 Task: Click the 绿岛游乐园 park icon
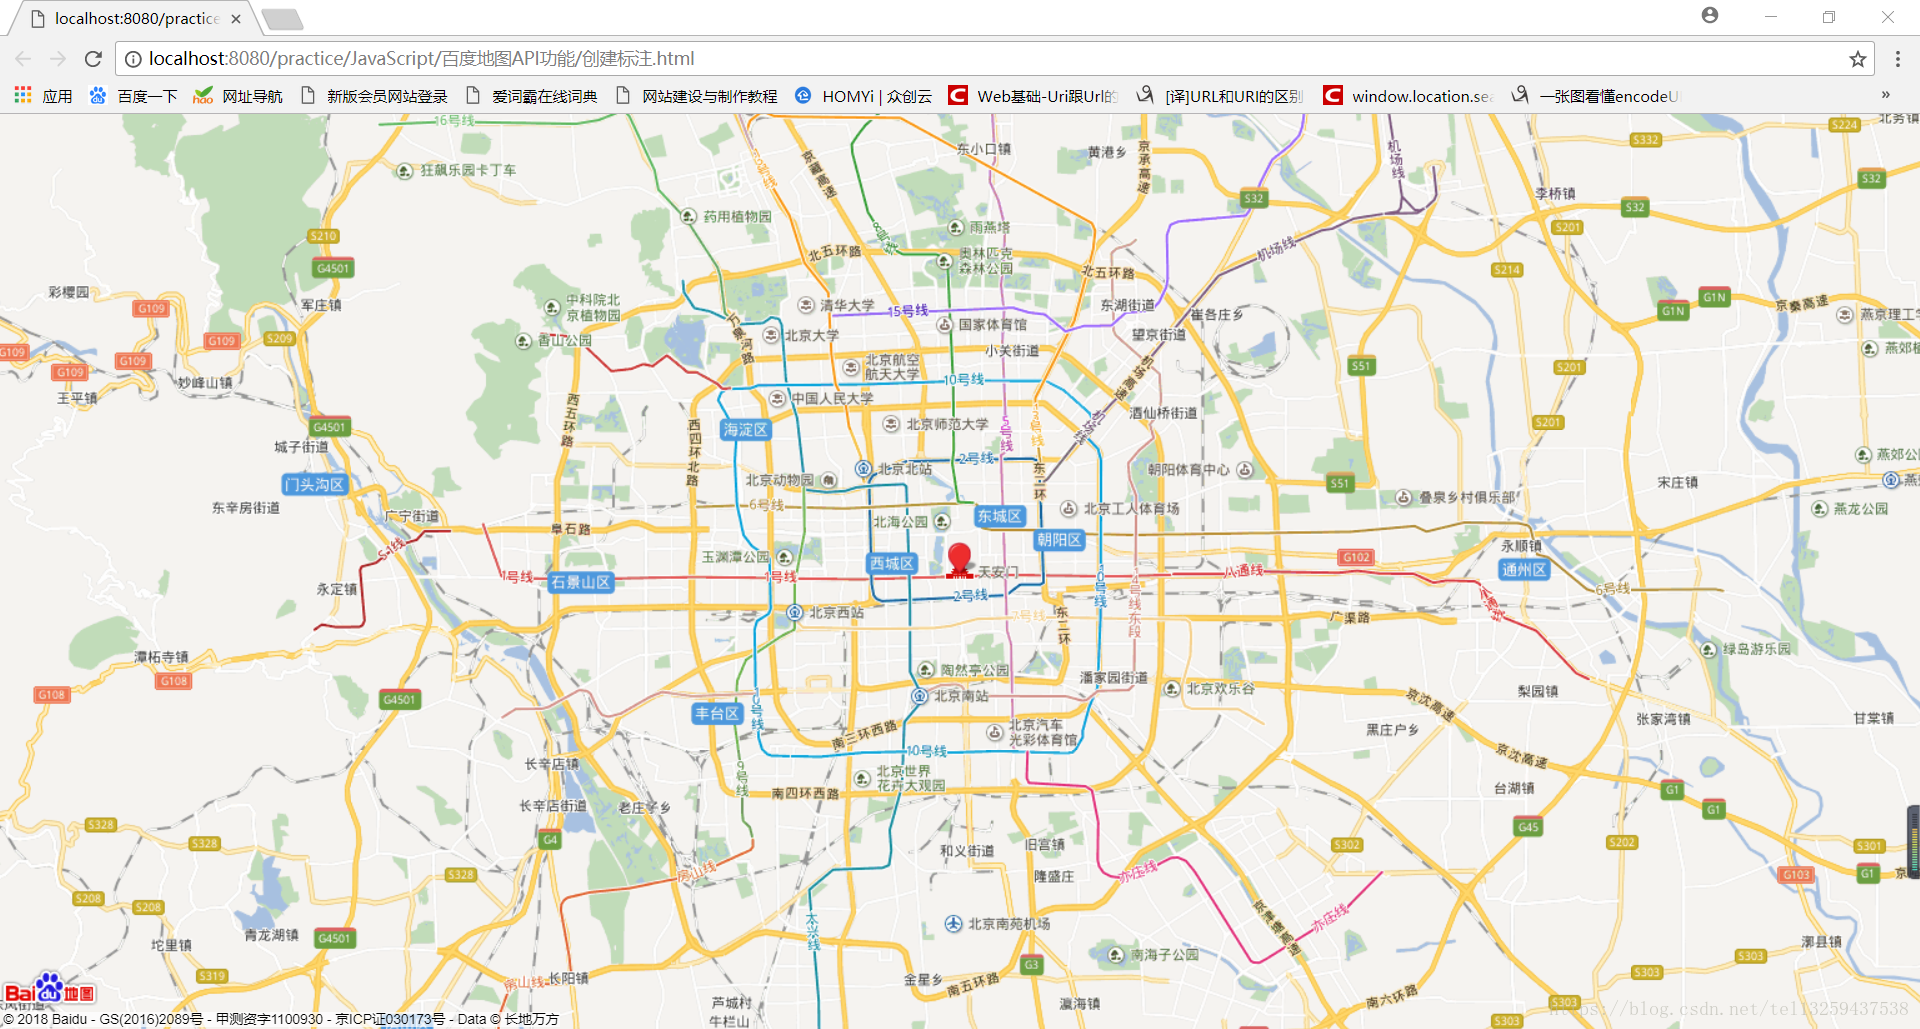1709,649
